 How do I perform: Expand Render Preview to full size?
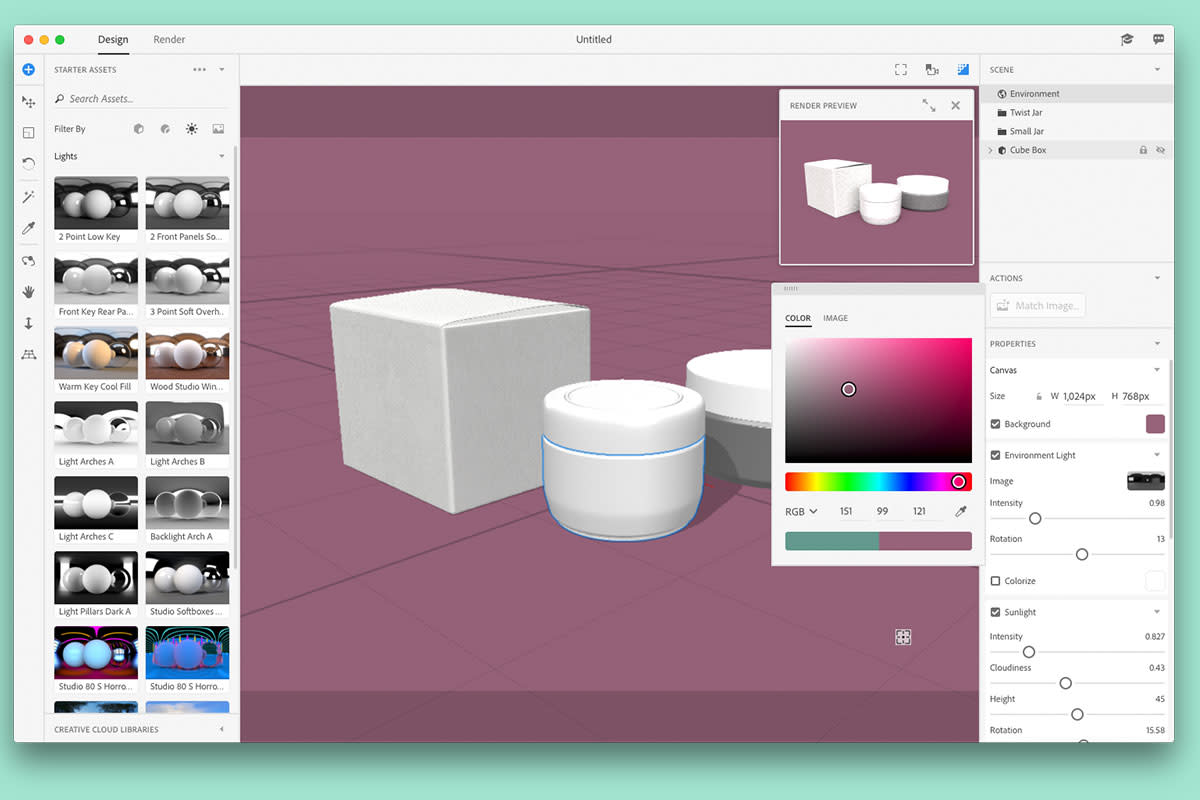click(929, 105)
